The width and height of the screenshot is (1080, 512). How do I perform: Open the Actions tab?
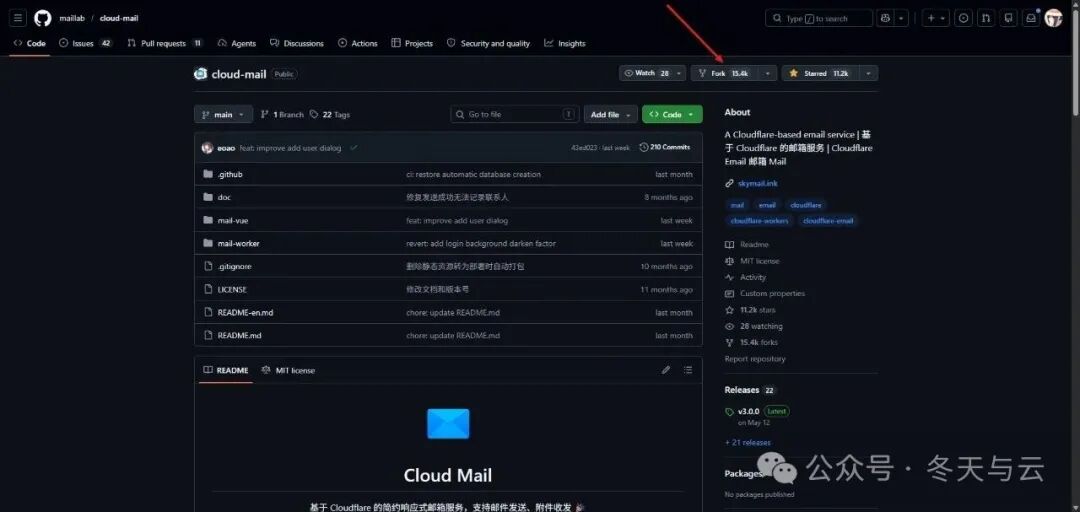[358, 43]
